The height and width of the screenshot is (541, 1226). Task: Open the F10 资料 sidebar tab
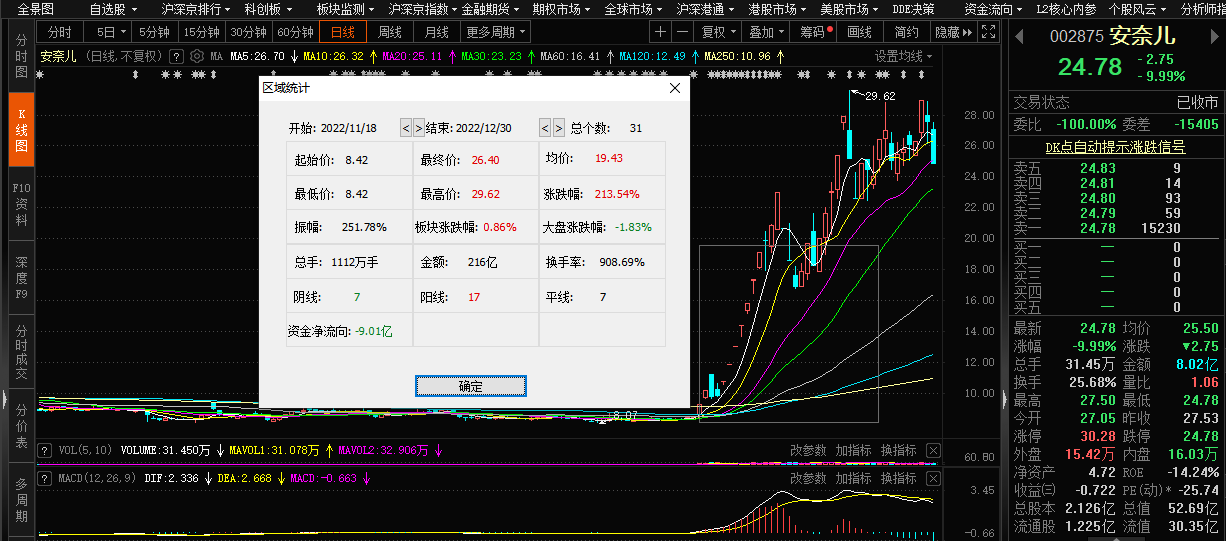click(21, 204)
